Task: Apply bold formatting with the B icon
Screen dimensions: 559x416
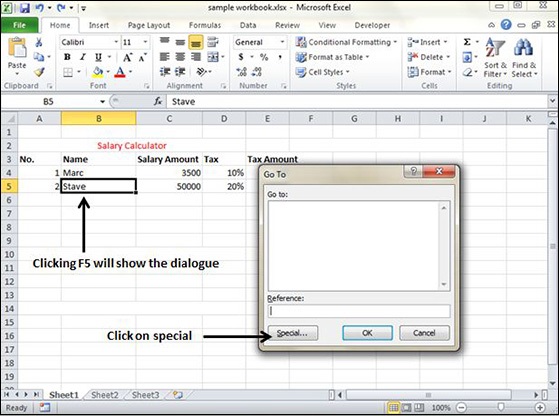Action: coord(67,57)
